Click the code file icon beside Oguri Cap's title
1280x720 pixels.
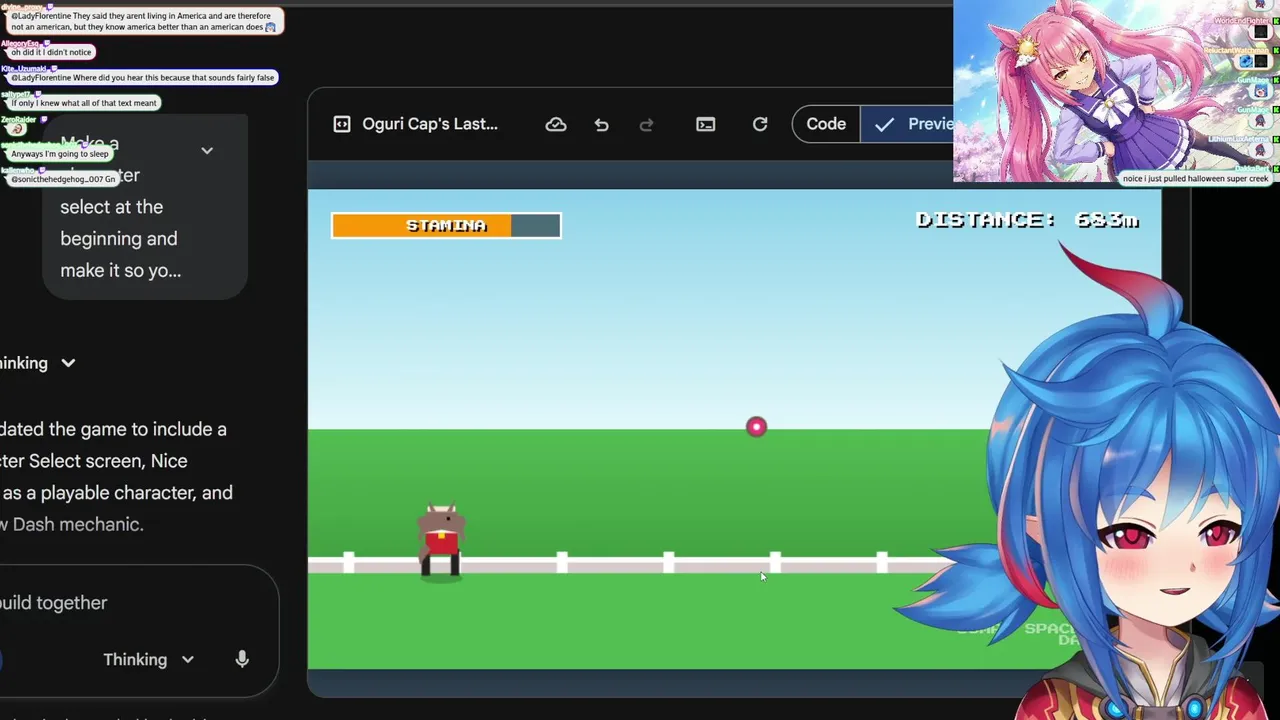342,124
